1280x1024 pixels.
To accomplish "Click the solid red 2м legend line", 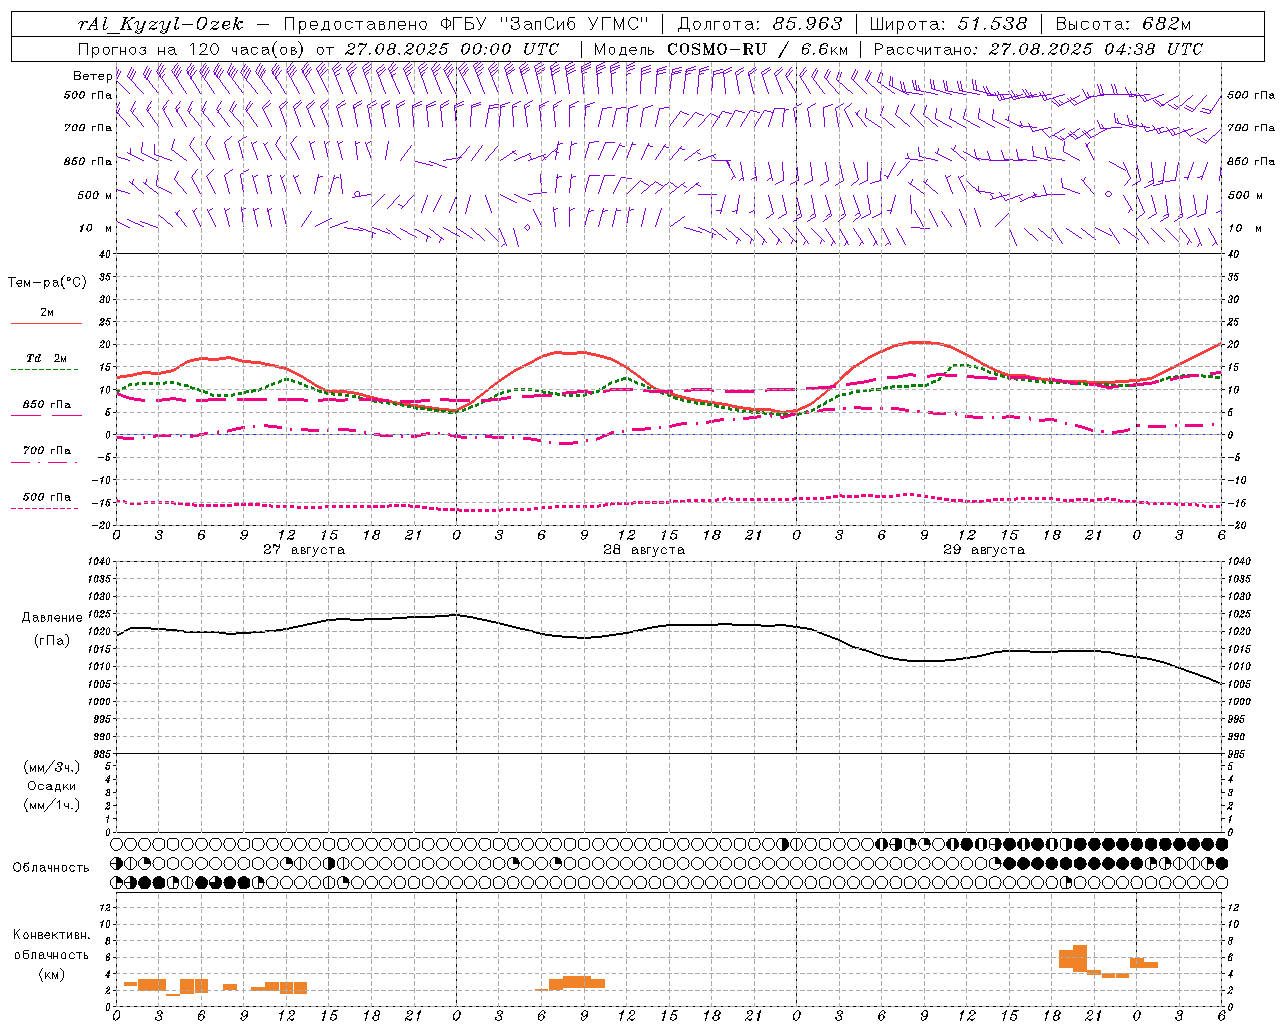I will coord(46,323).
